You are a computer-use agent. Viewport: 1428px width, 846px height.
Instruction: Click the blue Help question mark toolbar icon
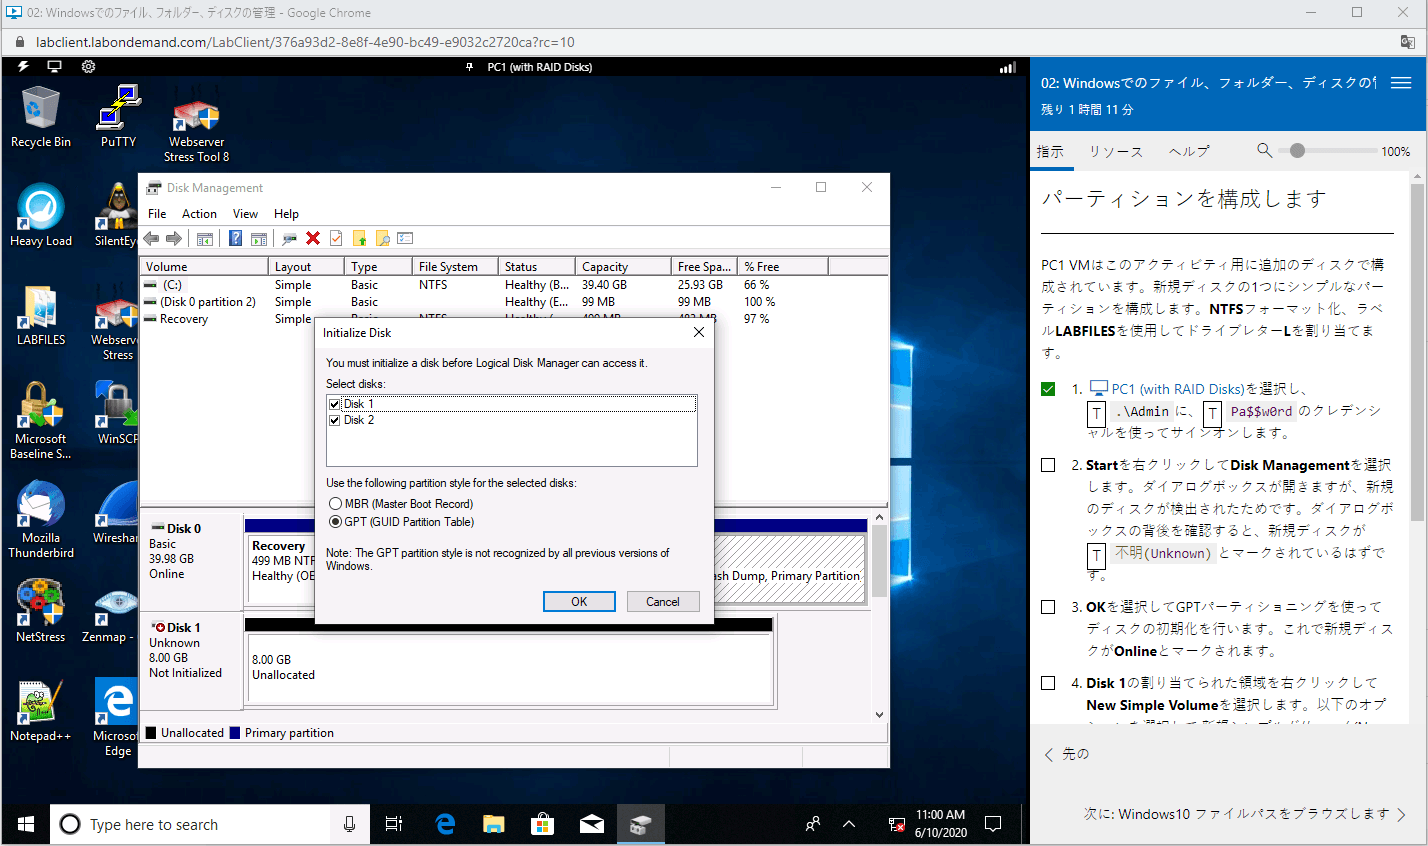point(235,238)
